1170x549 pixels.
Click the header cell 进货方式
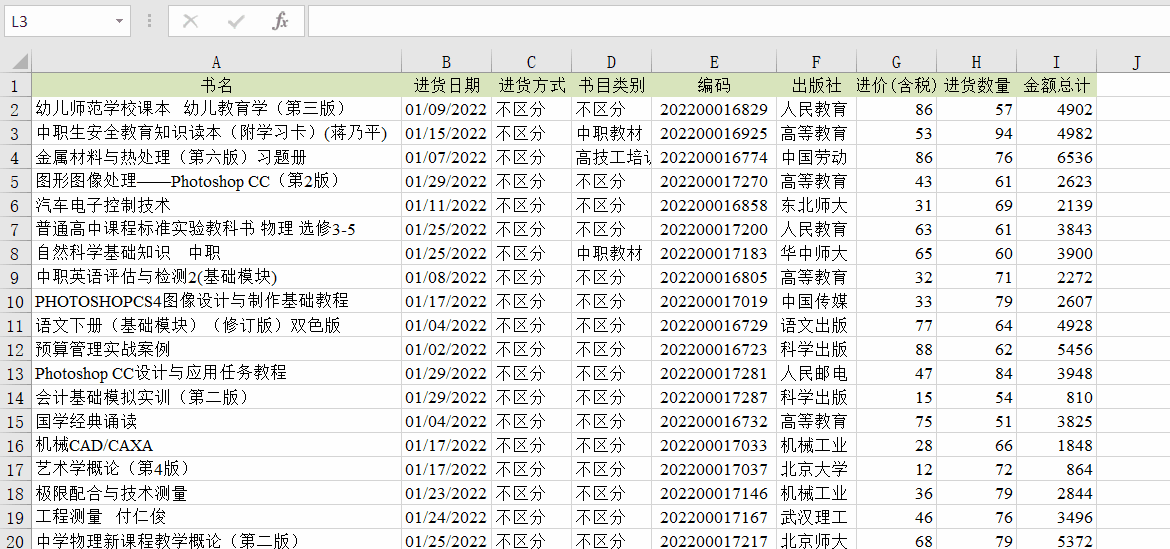click(x=531, y=85)
